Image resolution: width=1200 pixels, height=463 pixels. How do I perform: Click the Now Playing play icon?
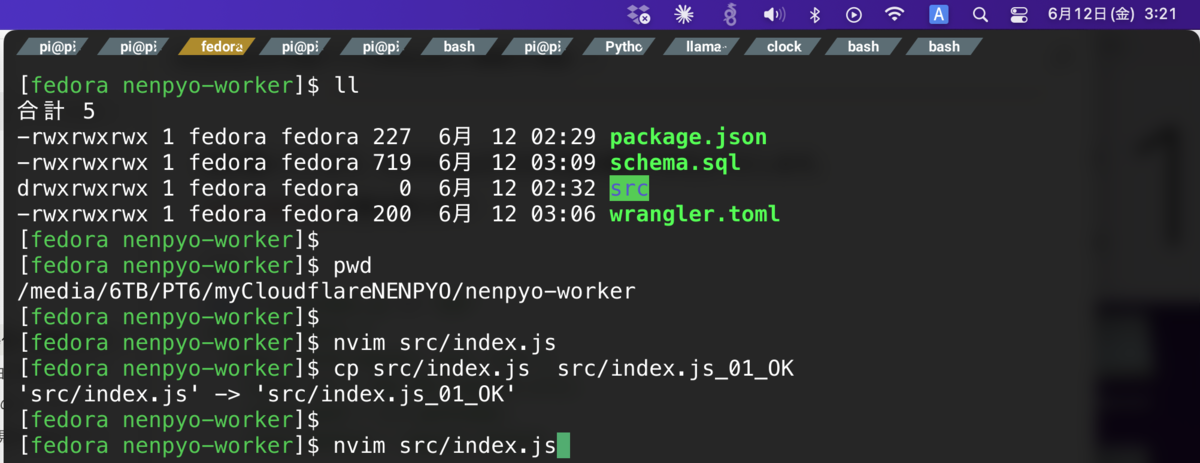(854, 15)
